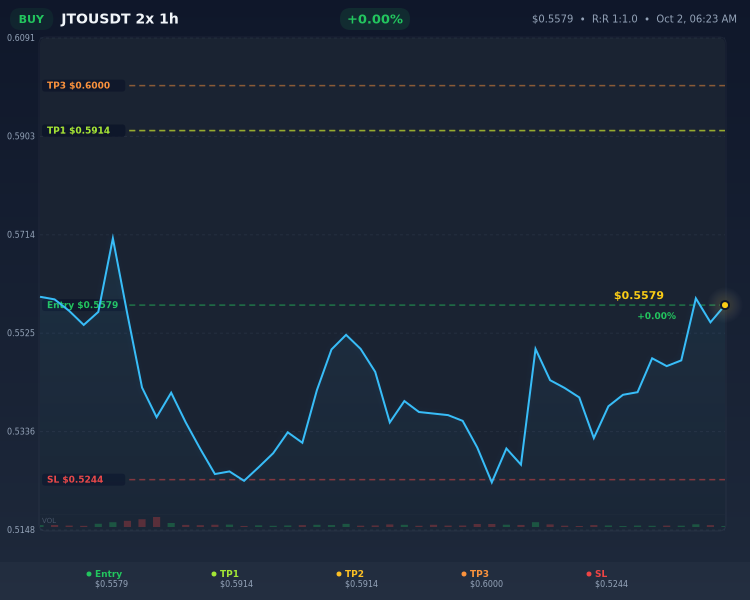Screen dimensions: 750x600
Task: Click the 0.5714 y-axis label
Action: (21, 234)
